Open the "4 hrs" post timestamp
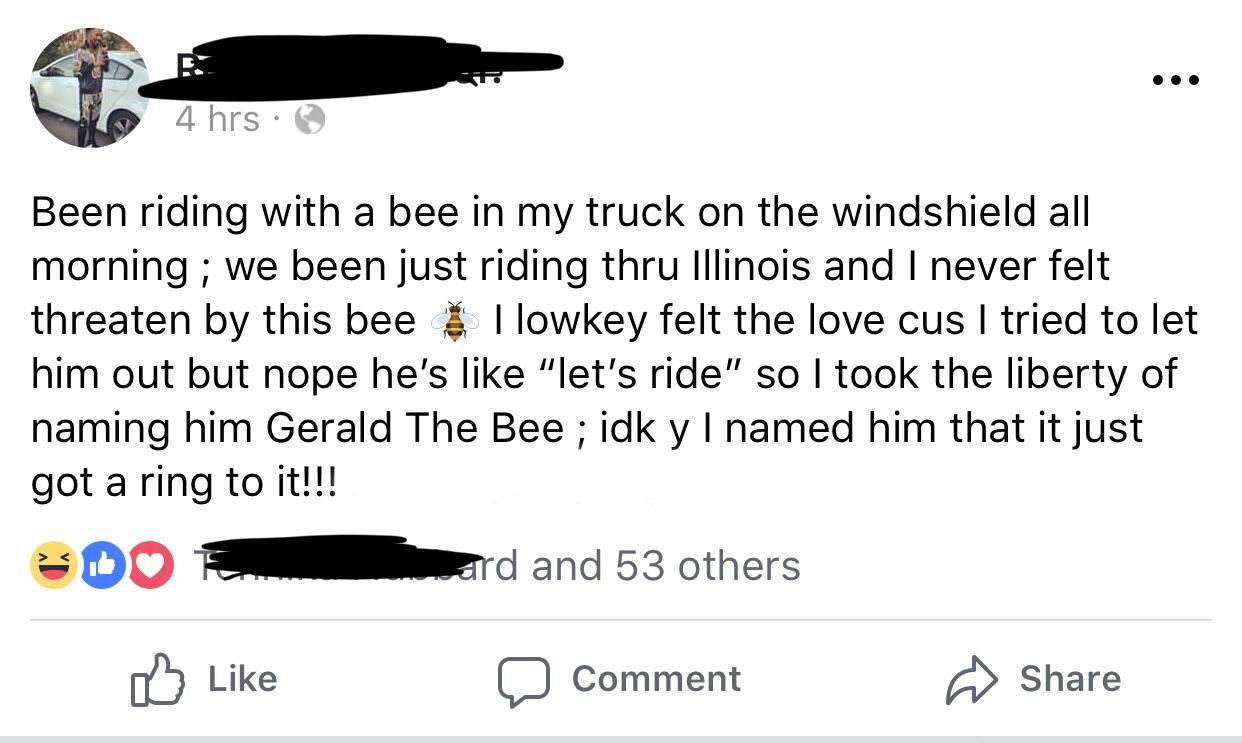This screenshot has width=1242, height=743. (217, 119)
